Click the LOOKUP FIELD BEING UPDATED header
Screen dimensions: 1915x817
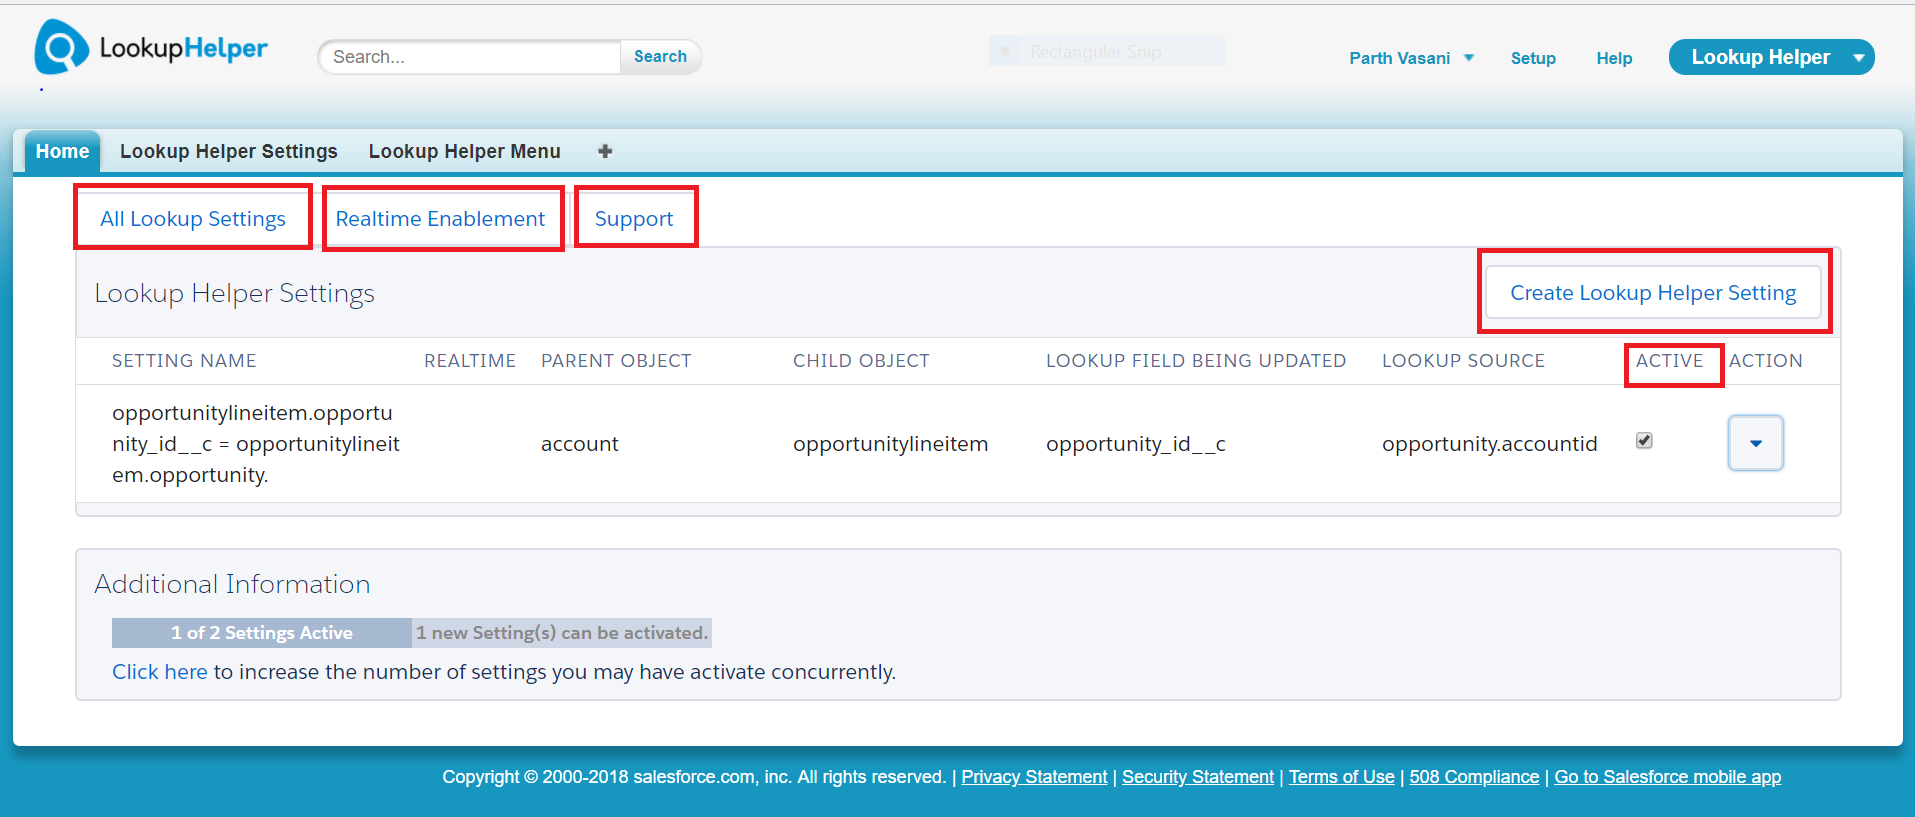pos(1196,361)
